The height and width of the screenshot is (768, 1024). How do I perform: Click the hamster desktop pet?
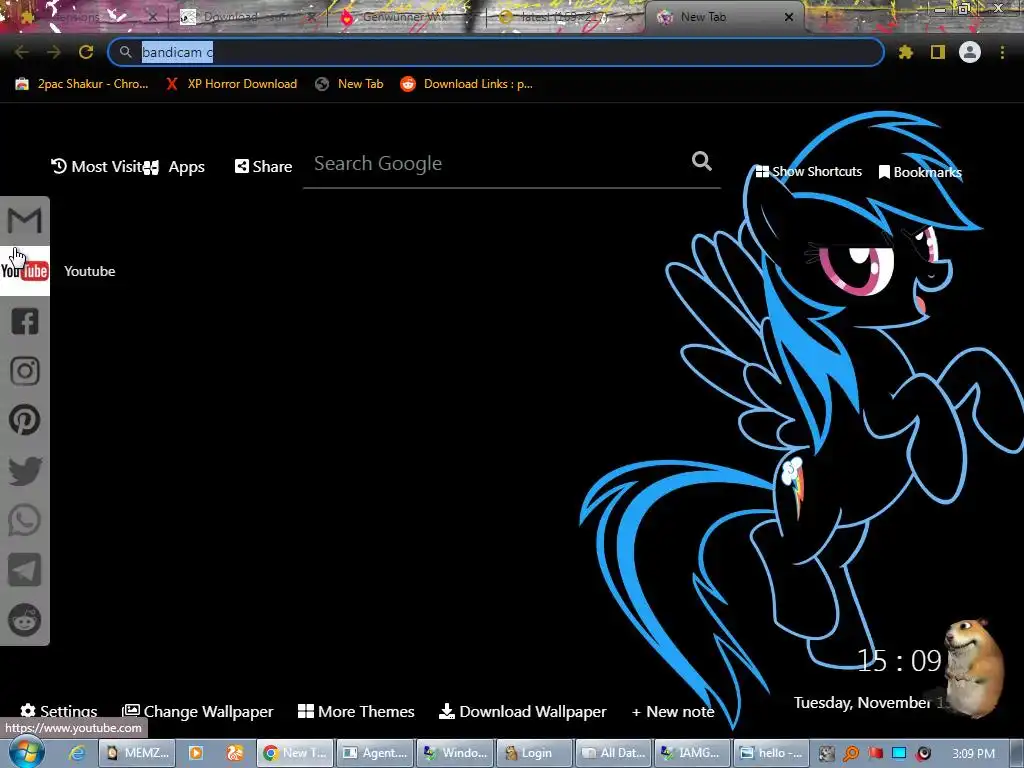coord(974,669)
